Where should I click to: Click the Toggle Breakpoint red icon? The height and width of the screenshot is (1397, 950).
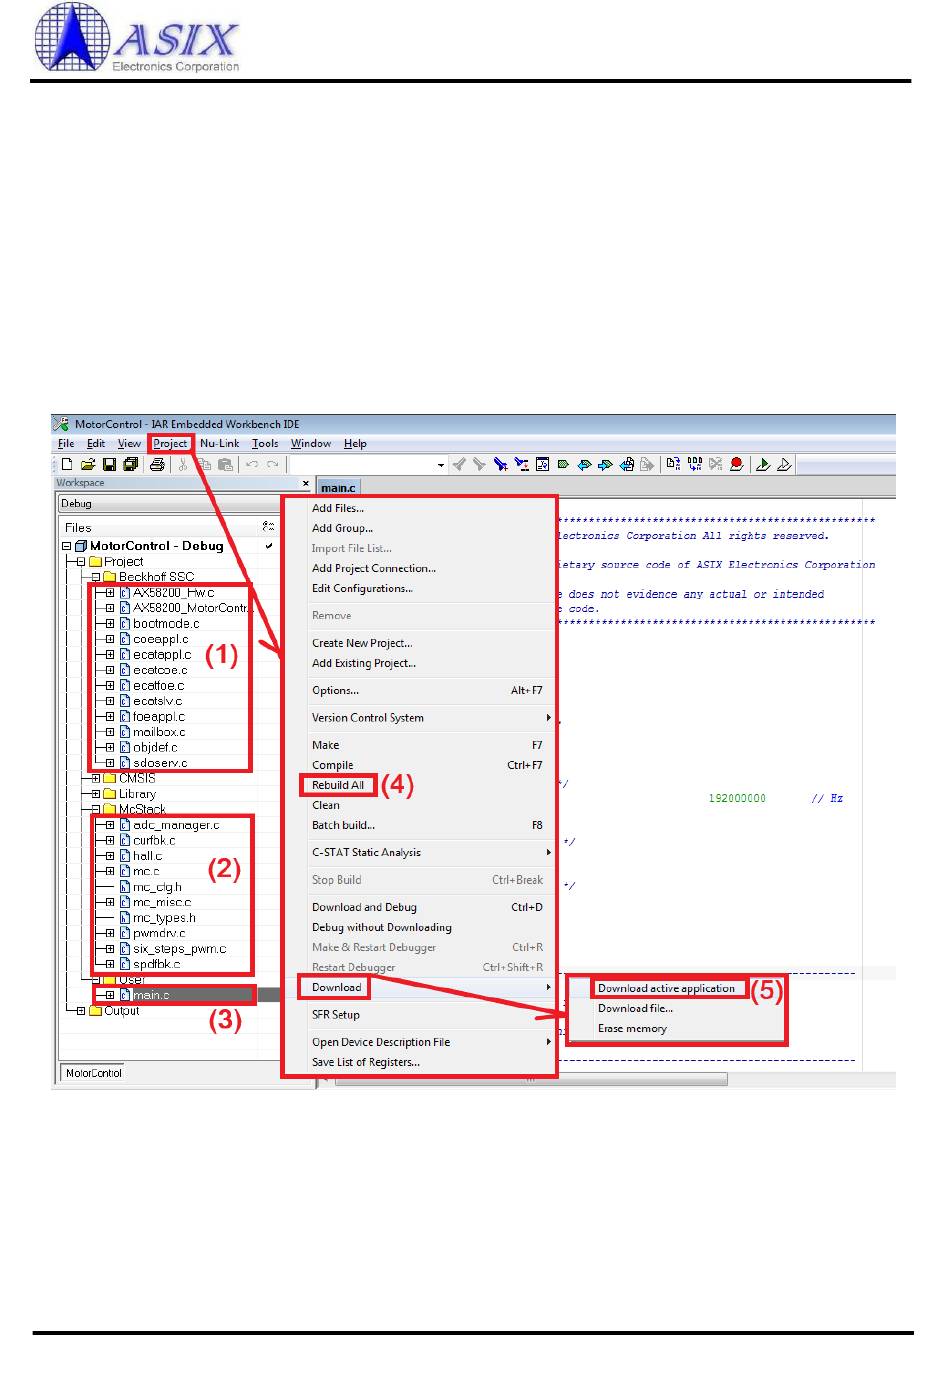point(736,464)
